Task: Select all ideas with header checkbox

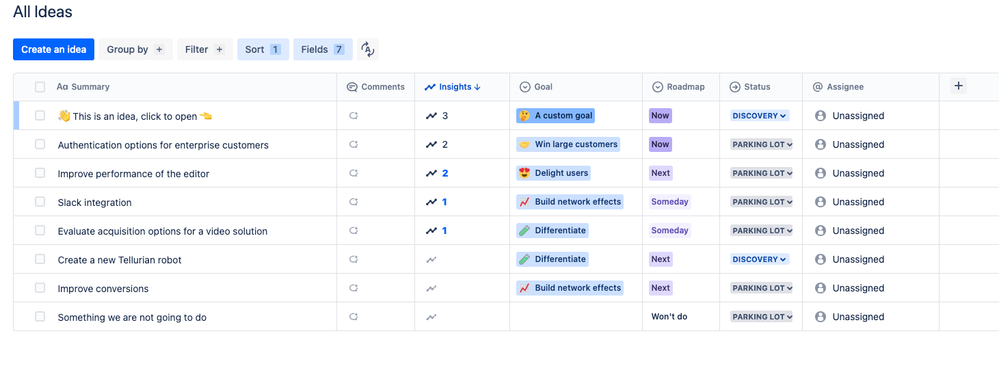Action: pos(40,87)
